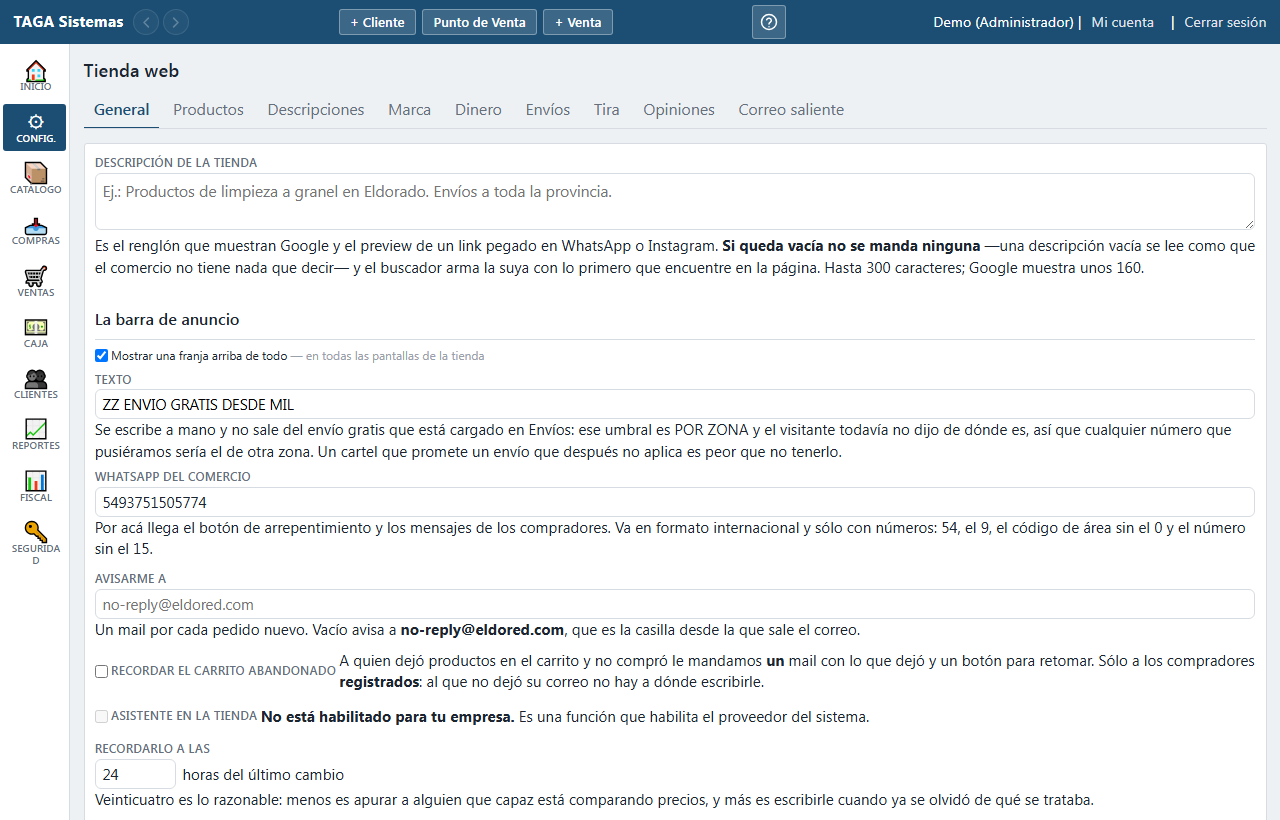Open the Tira tab
Image resolution: width=1280 pixels, height=820 pixels.
tap(606, 110)
